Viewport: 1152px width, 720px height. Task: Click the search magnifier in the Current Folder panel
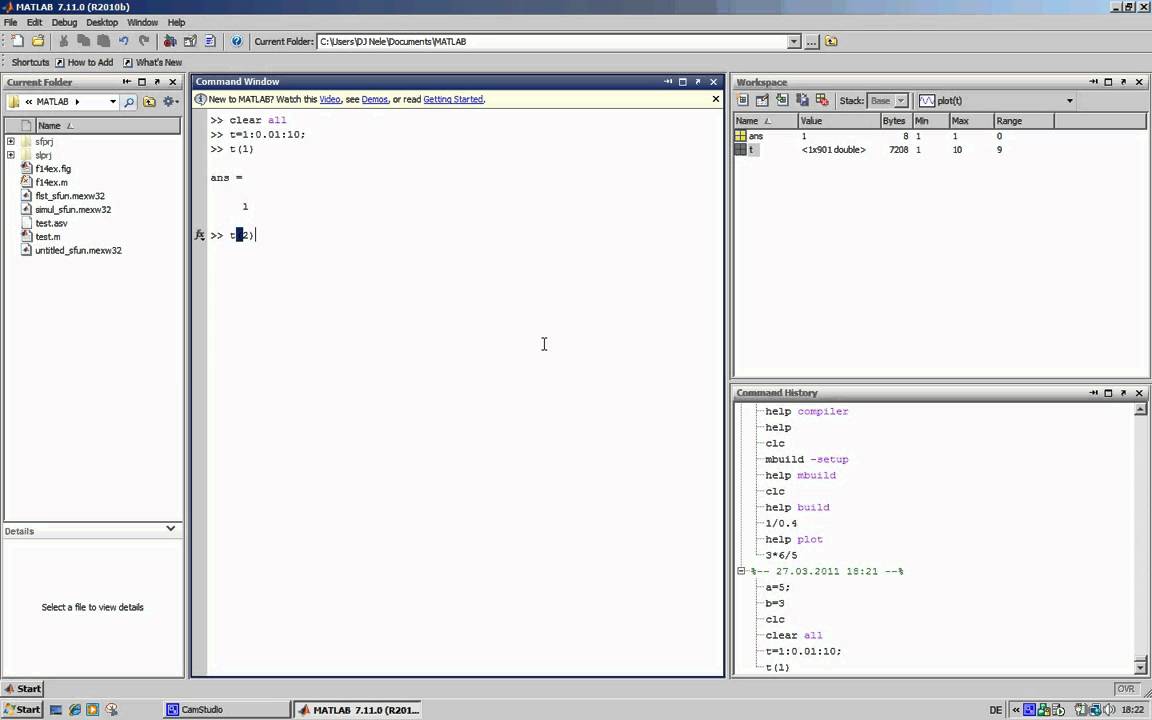(x=129, y=102)
